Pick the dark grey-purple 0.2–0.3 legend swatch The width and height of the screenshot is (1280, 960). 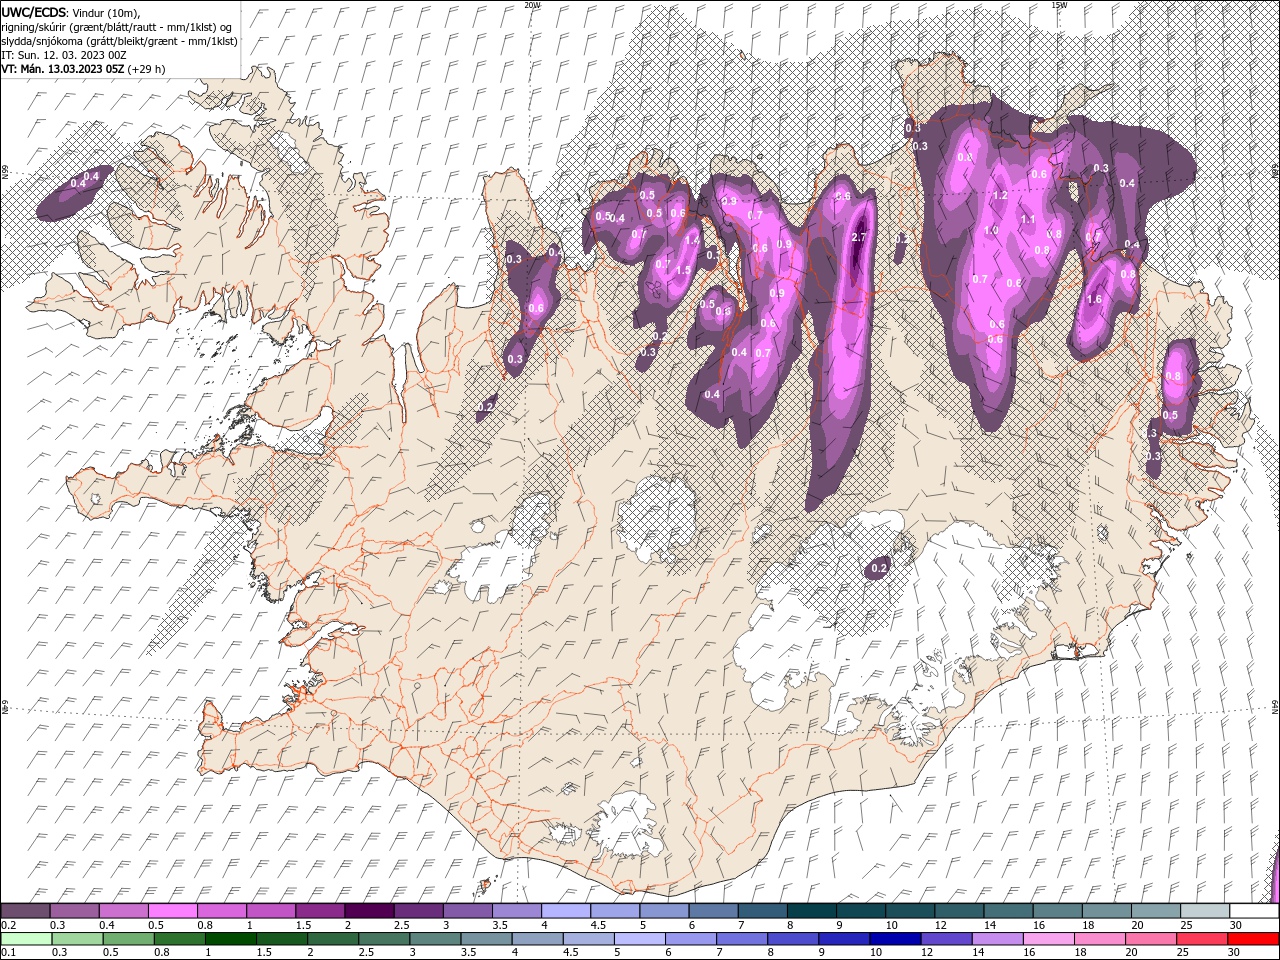tap(25, 911)
